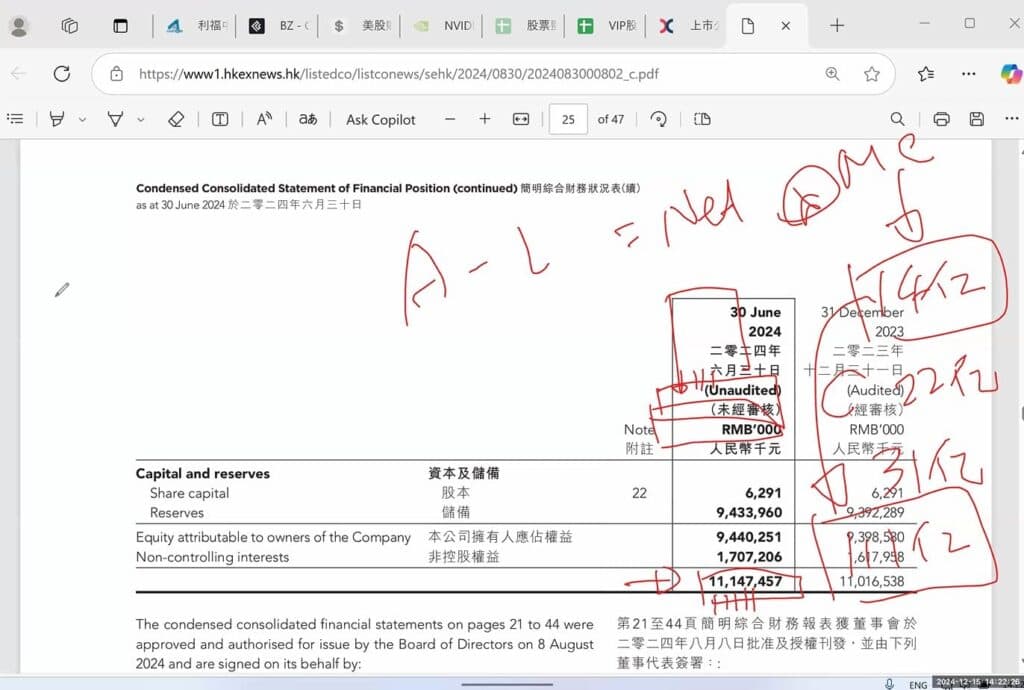Switch to the NVIDIA browser tab
1024x690 pixels.
pos(447,26)
